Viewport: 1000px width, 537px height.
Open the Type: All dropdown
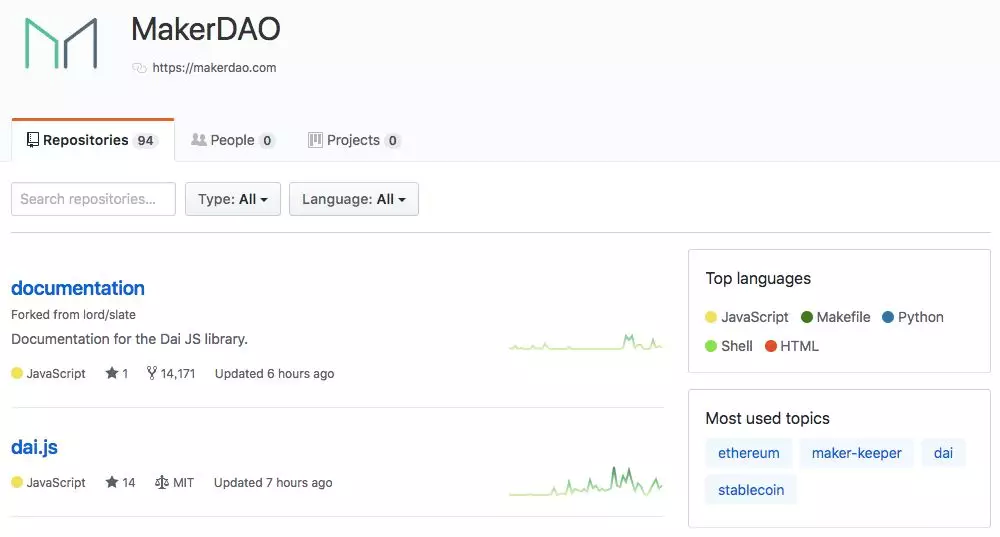(x=233, y=199)
